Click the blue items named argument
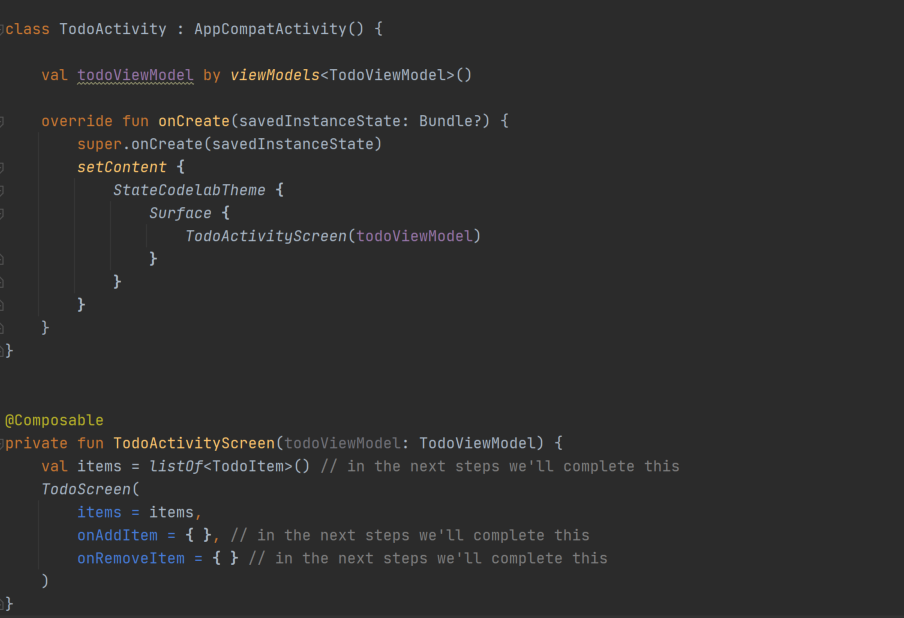904x618 pixels. [100, 513]
